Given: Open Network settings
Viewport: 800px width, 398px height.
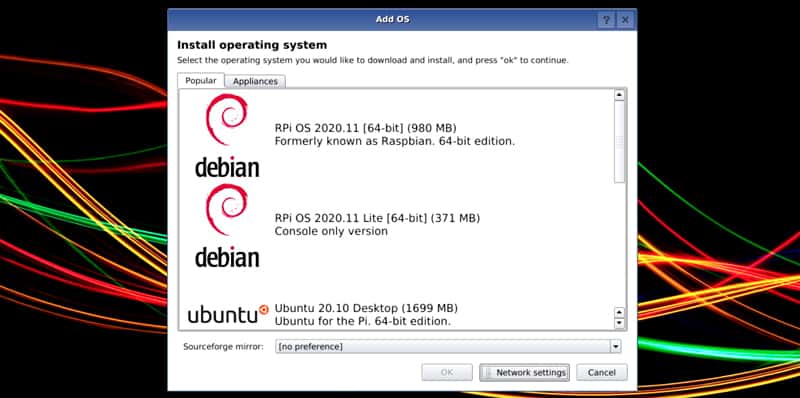Looking at the screenshot, I should pos(524,372).
